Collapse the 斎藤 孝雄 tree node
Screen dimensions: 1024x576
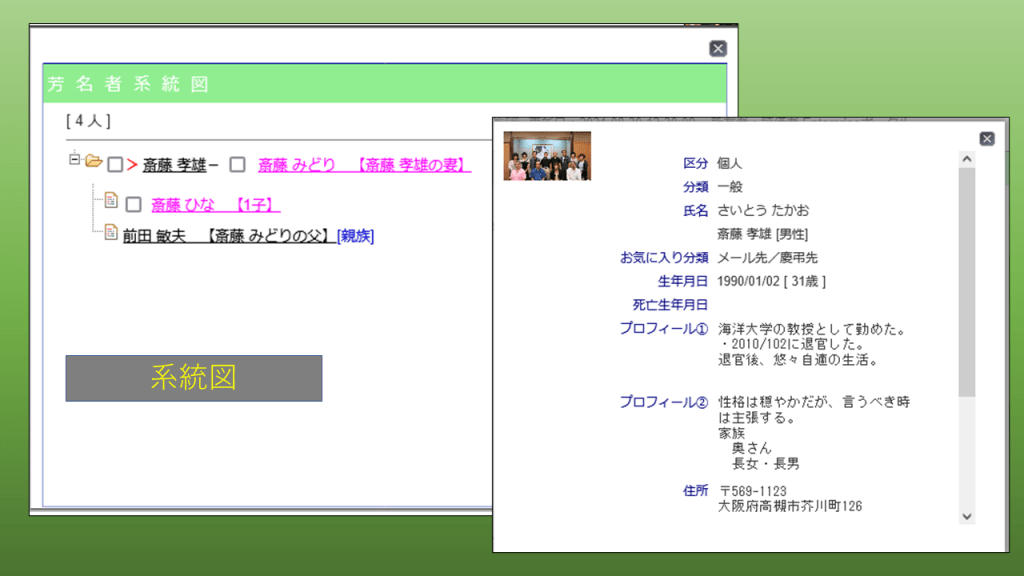click(74, 159)
